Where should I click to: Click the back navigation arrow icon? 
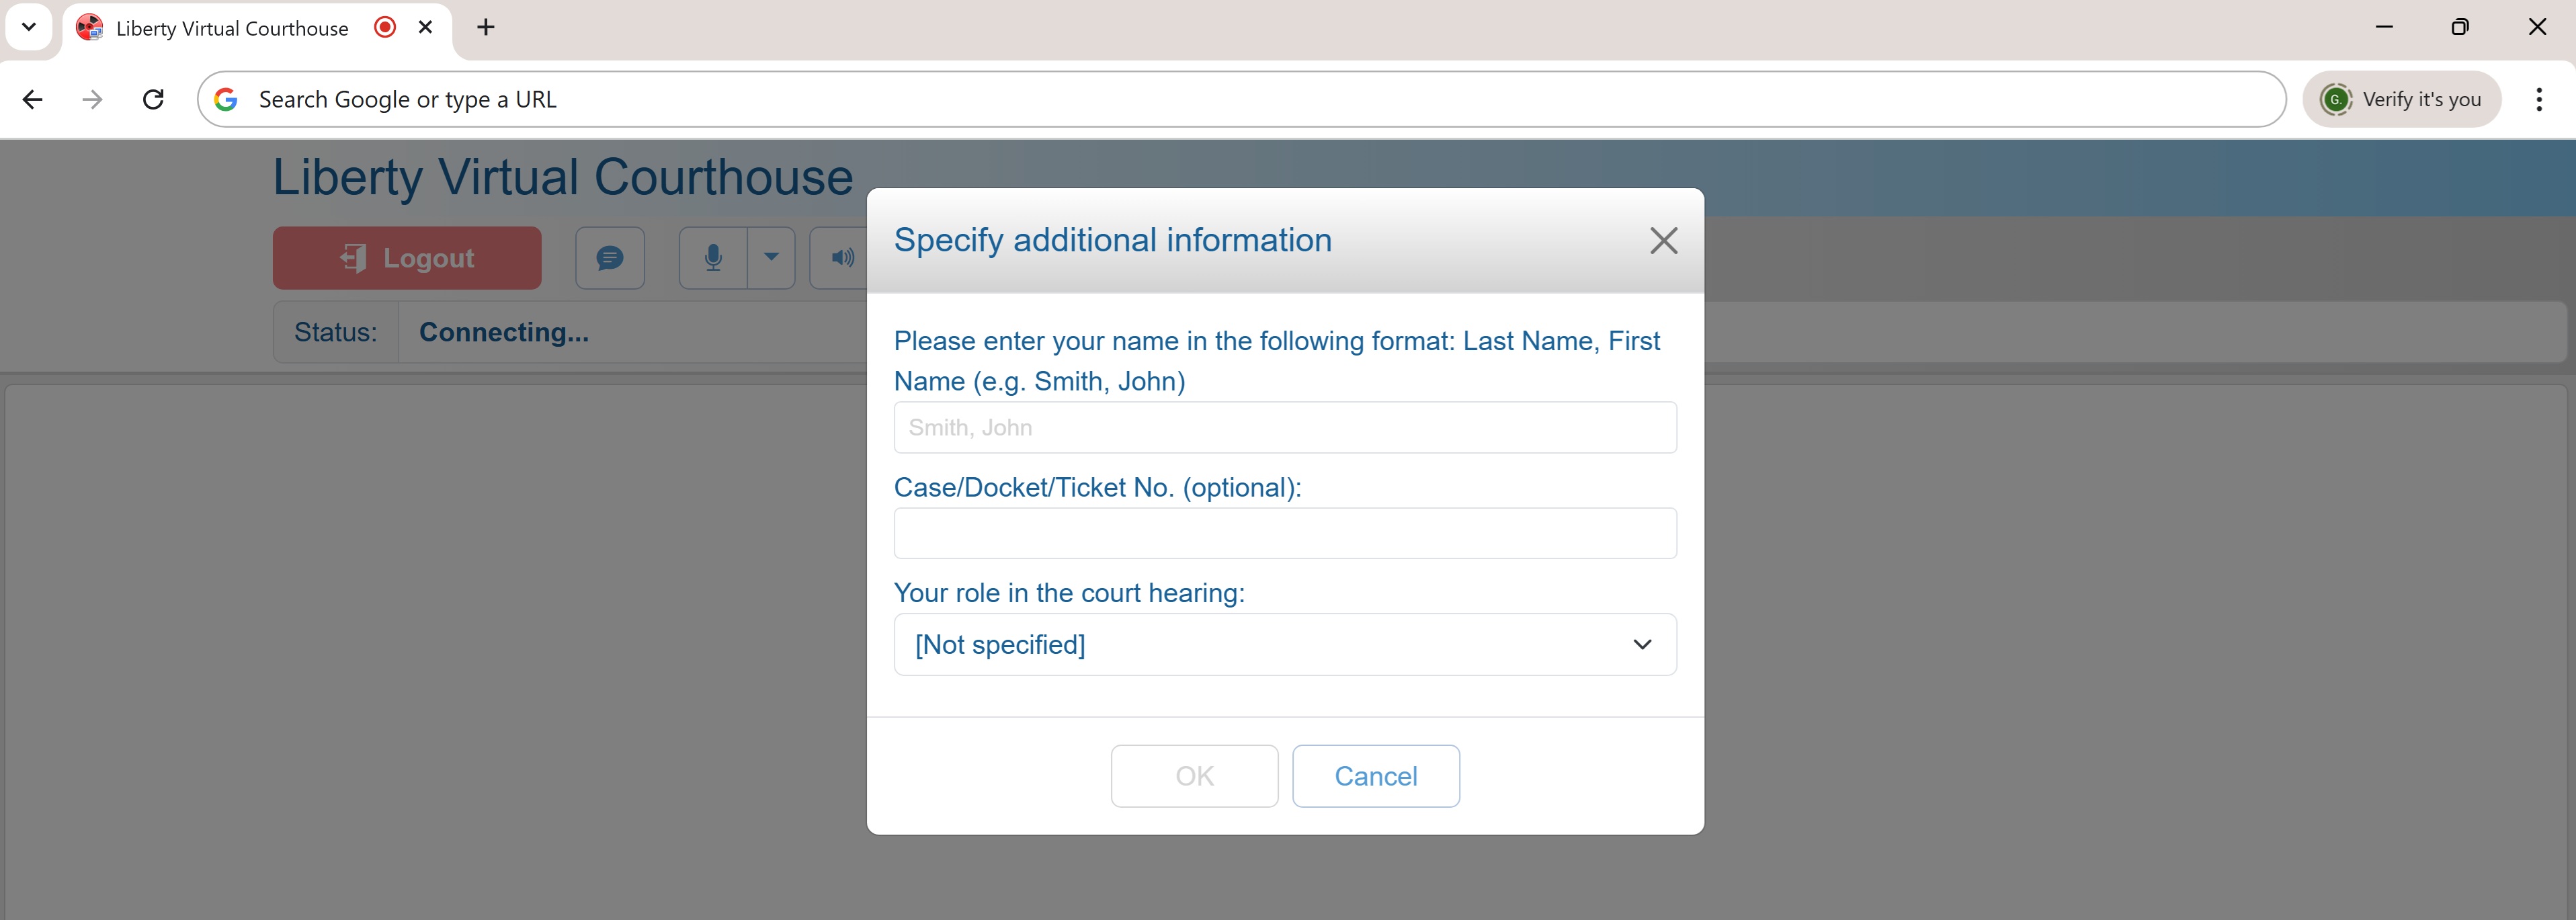tap(33, 99)
